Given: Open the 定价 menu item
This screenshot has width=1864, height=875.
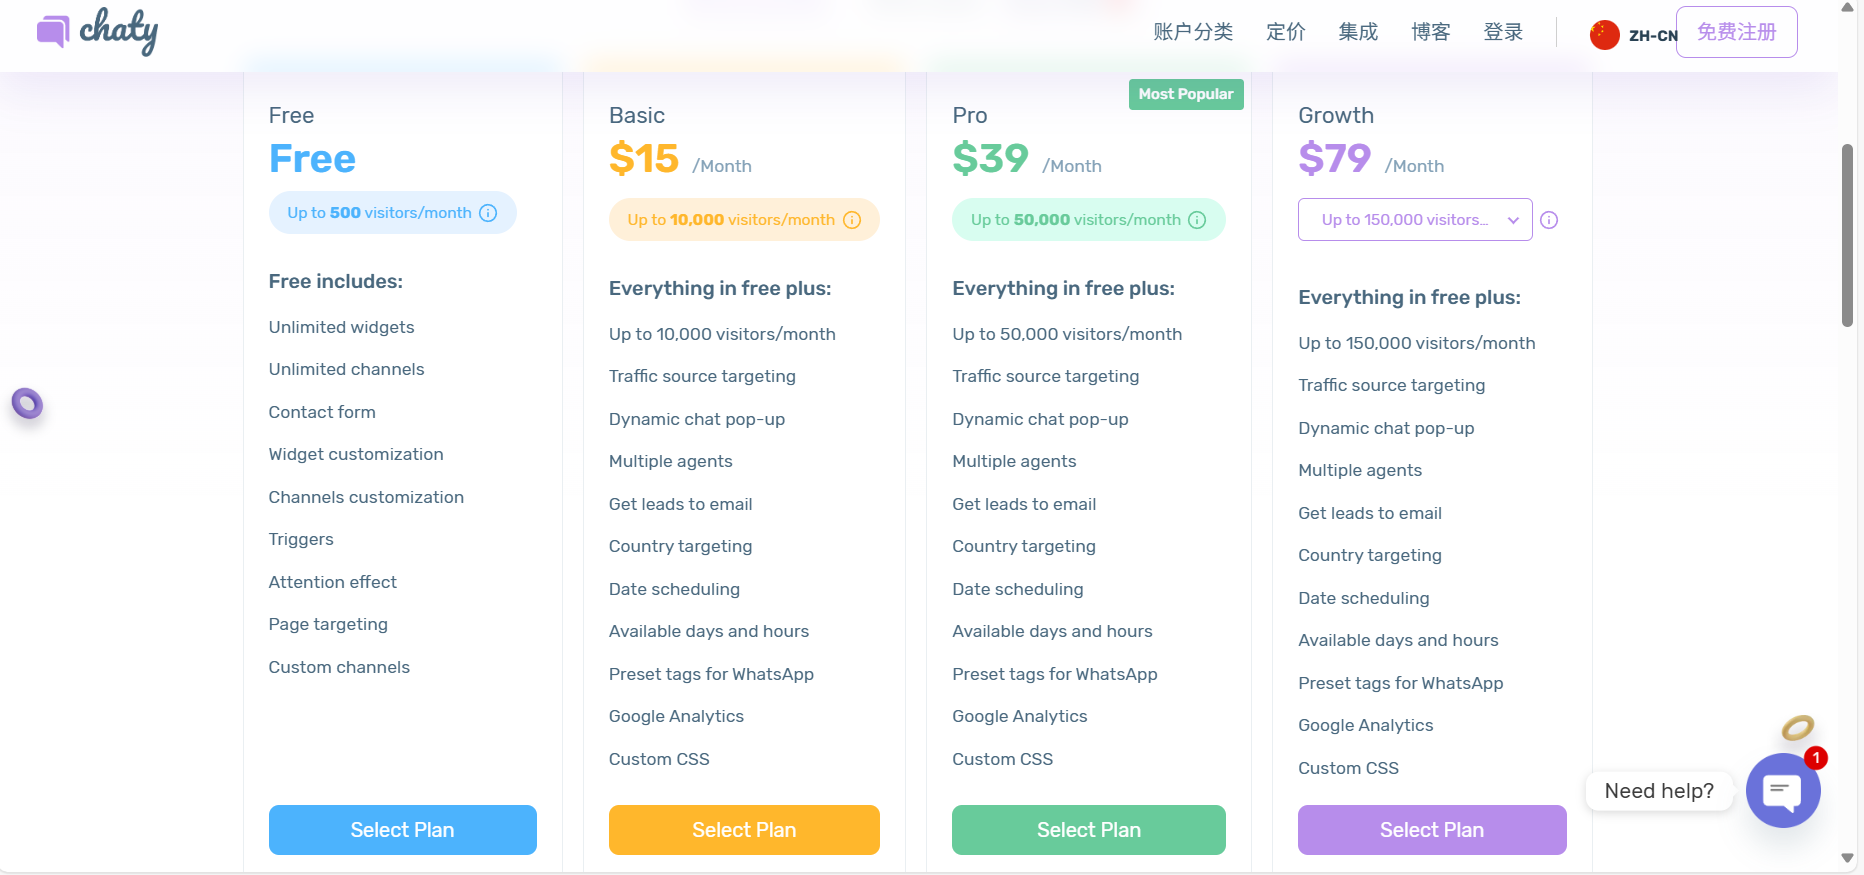Looking at the screenshot, I should 1286,32.
